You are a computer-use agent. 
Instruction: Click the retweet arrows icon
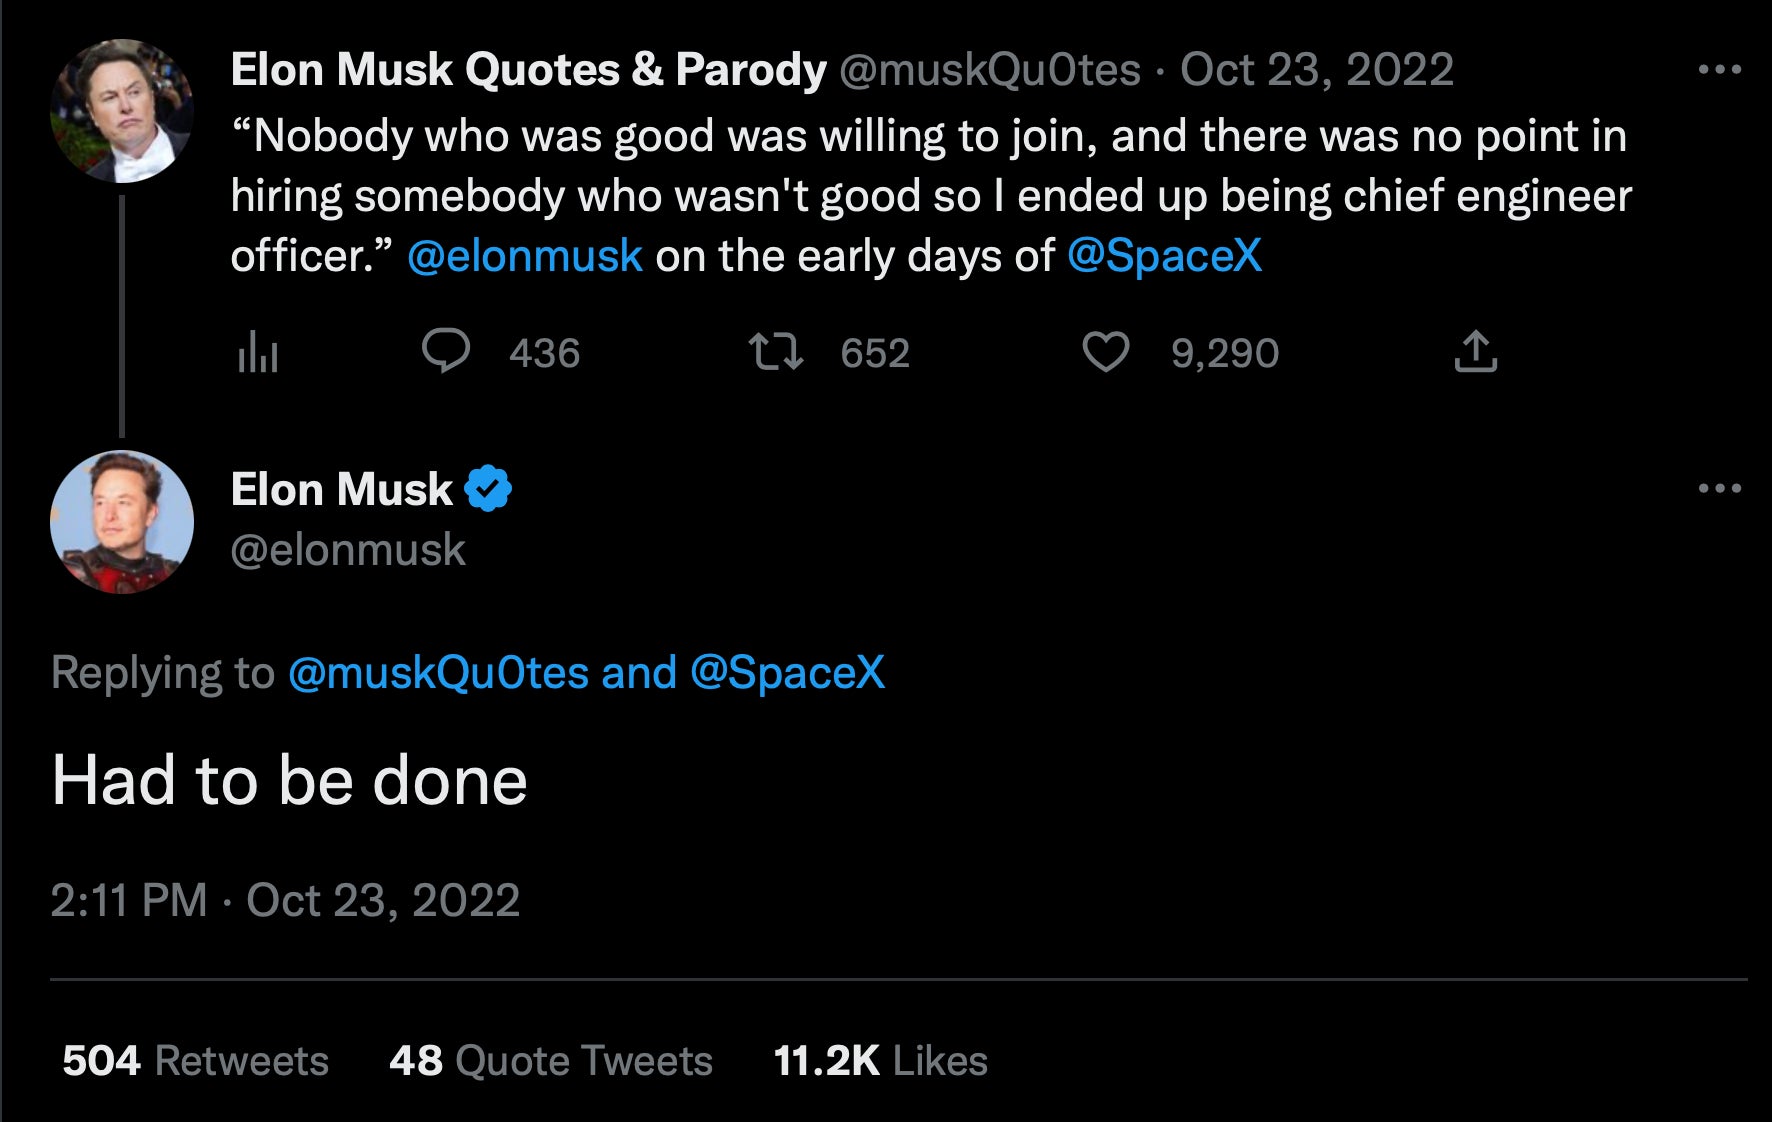pyautogui.click(x=775, y=352)
